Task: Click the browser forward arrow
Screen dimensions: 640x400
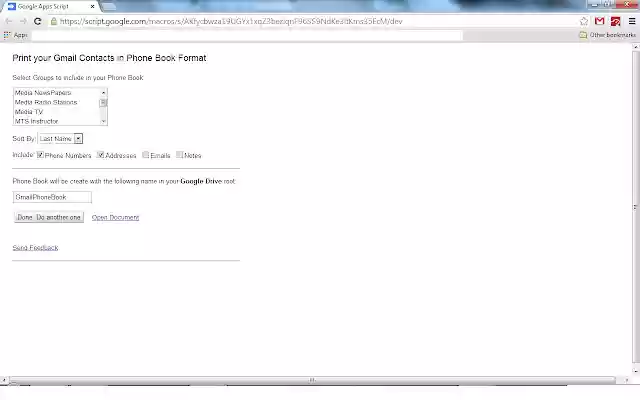Action: (23, 21)
